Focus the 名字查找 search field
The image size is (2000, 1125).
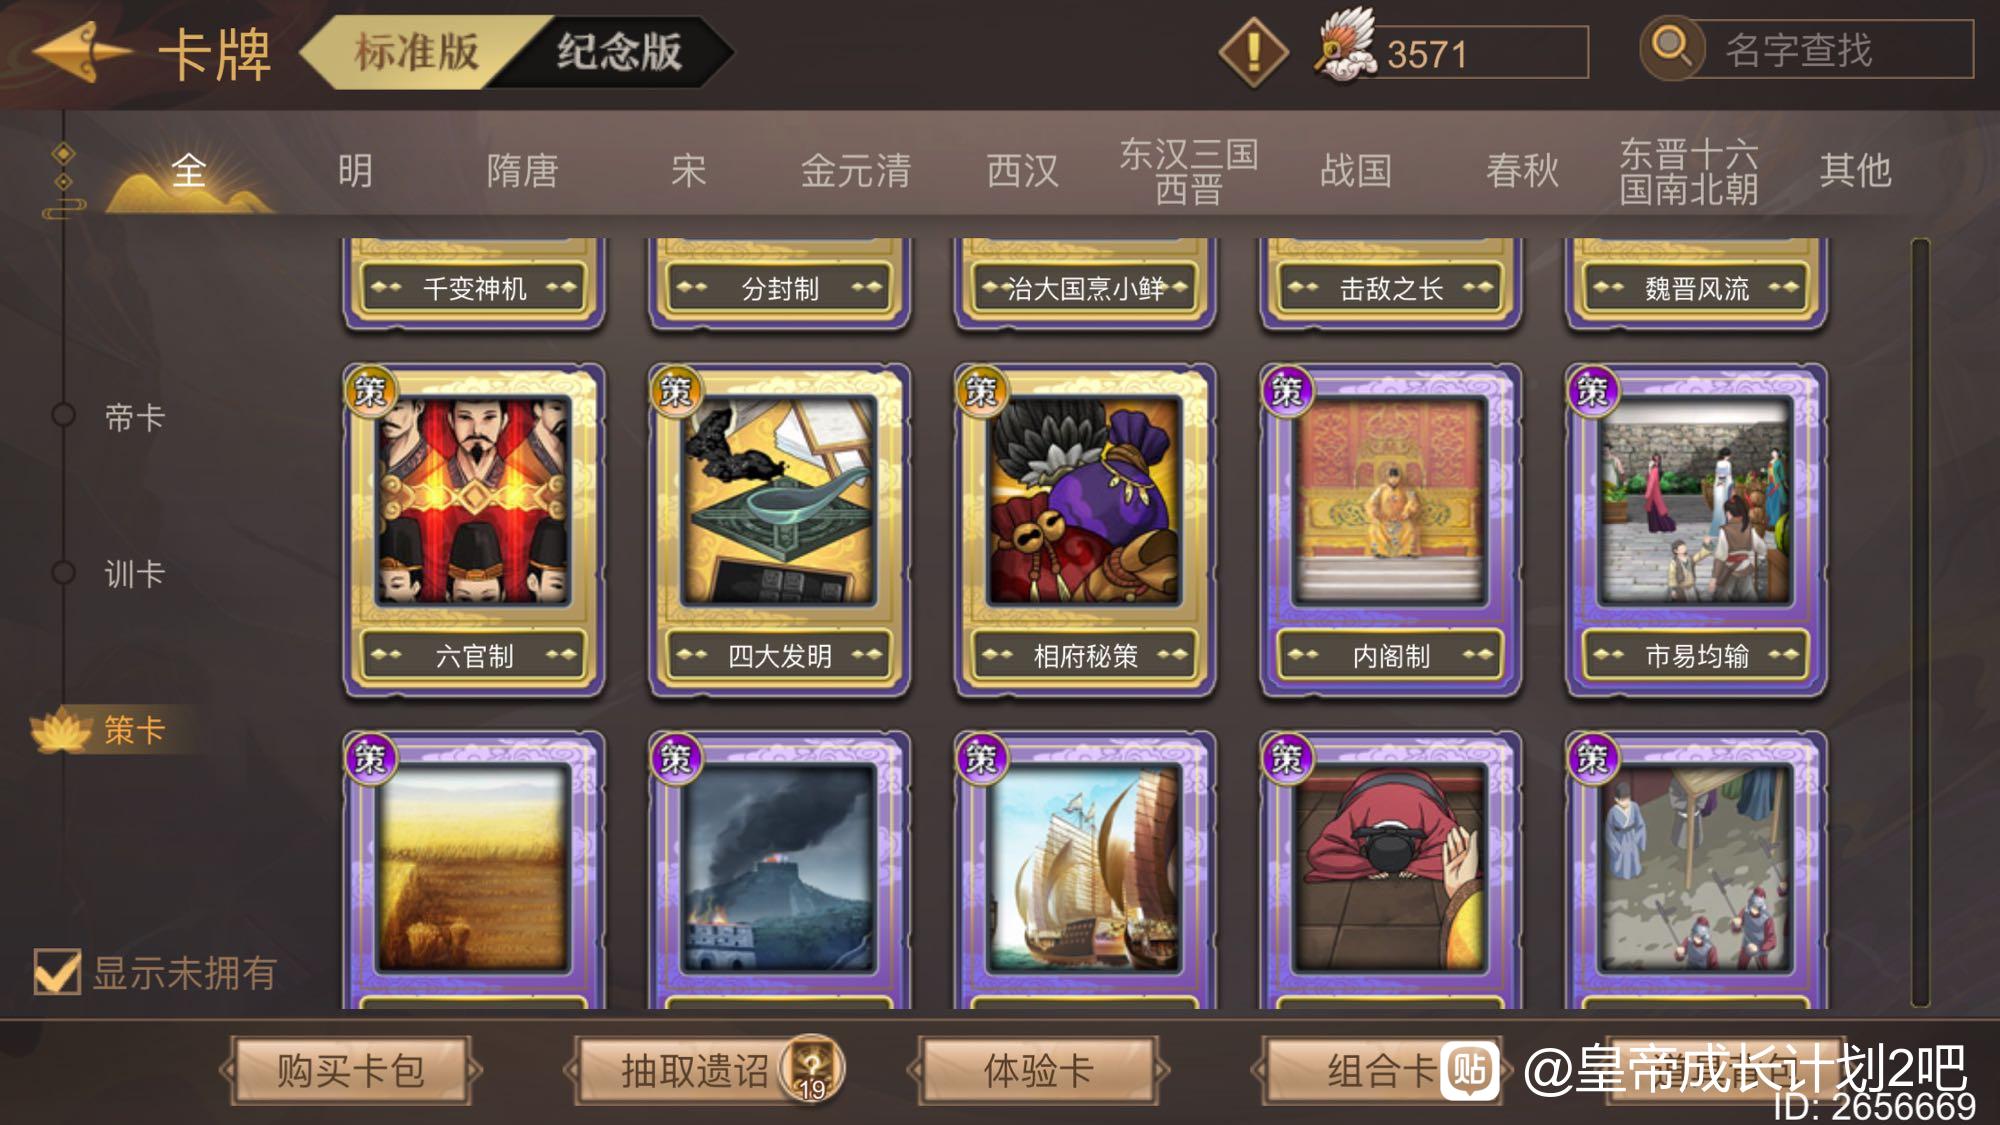[1828, 50]
